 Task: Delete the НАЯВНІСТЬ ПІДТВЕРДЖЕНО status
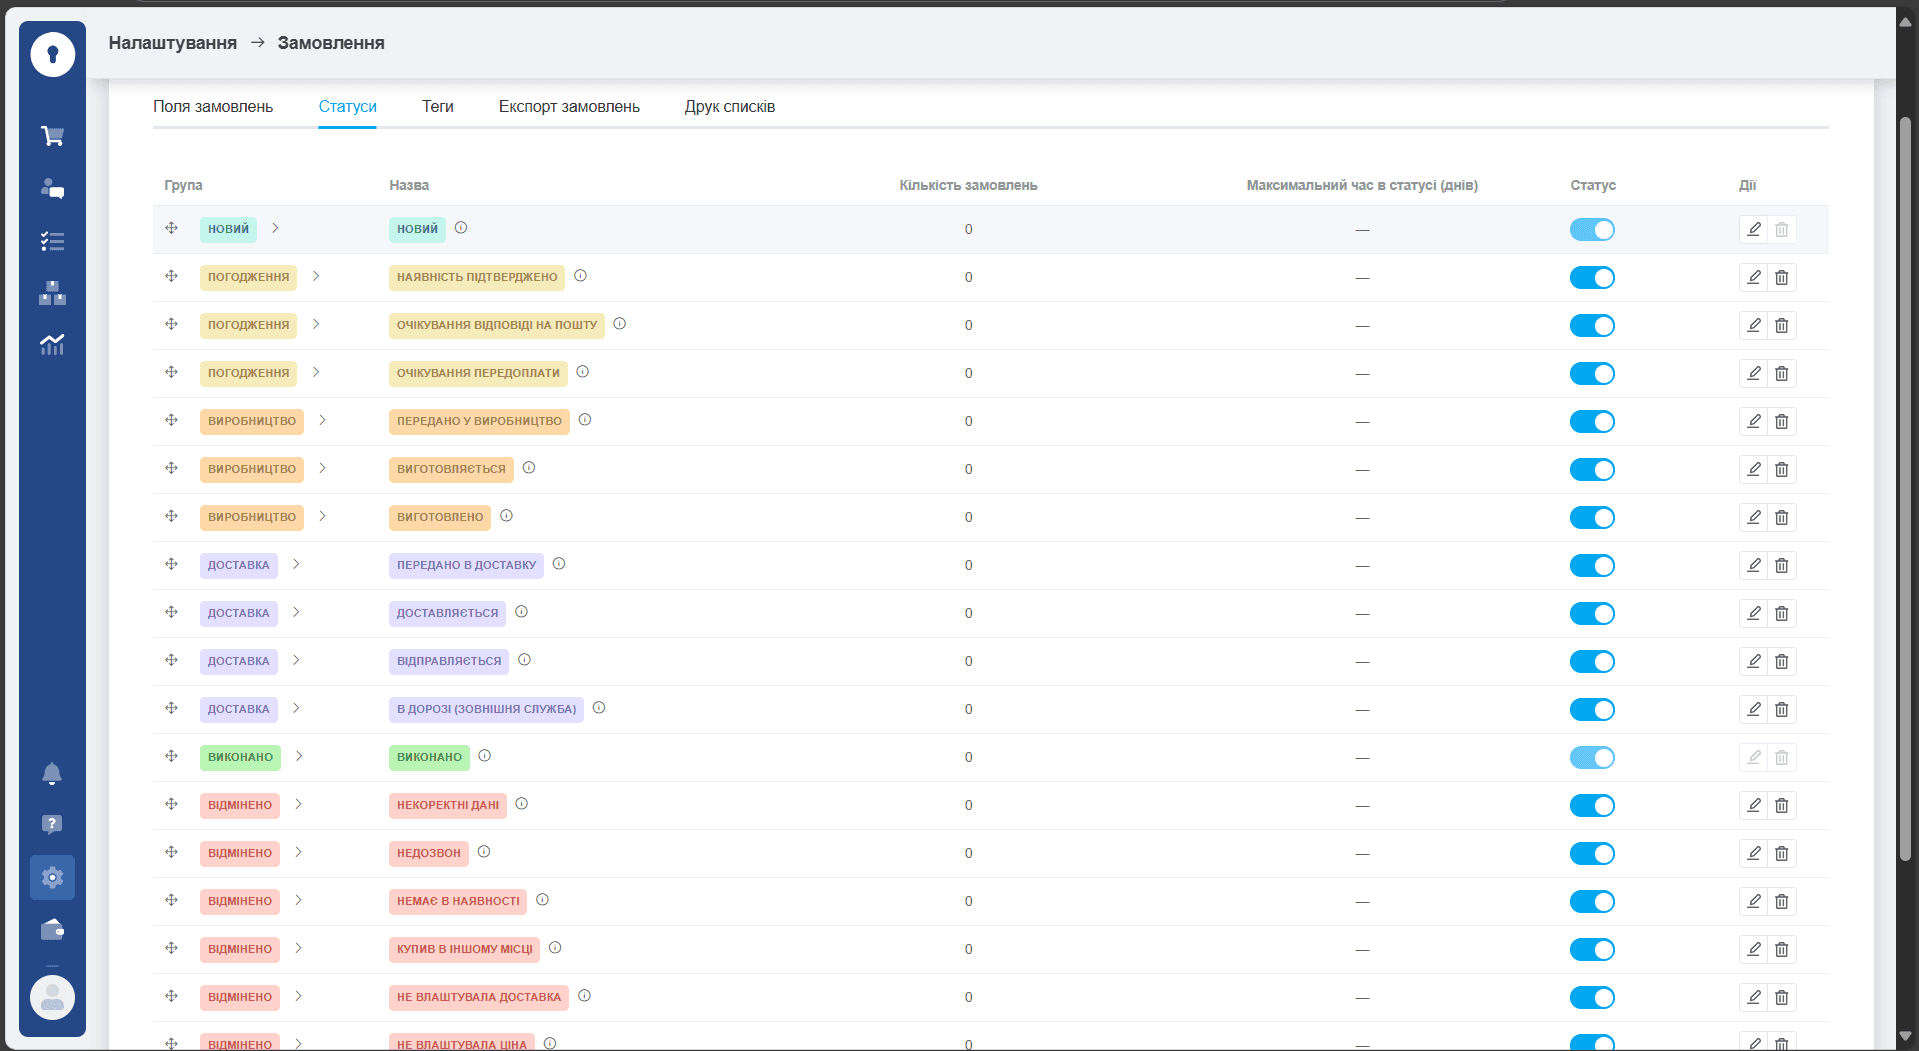click(x=1781, y=277)
